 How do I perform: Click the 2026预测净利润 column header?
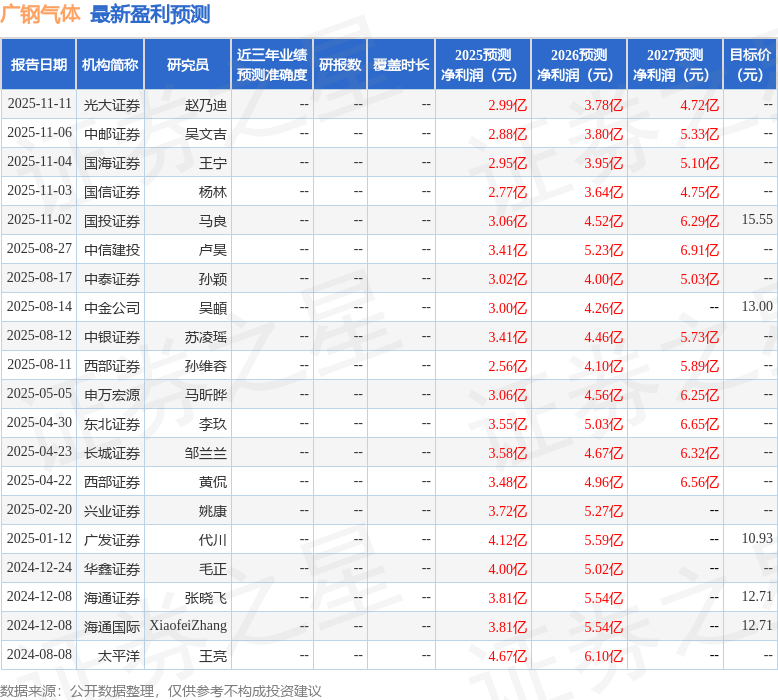tap(579, 64)
